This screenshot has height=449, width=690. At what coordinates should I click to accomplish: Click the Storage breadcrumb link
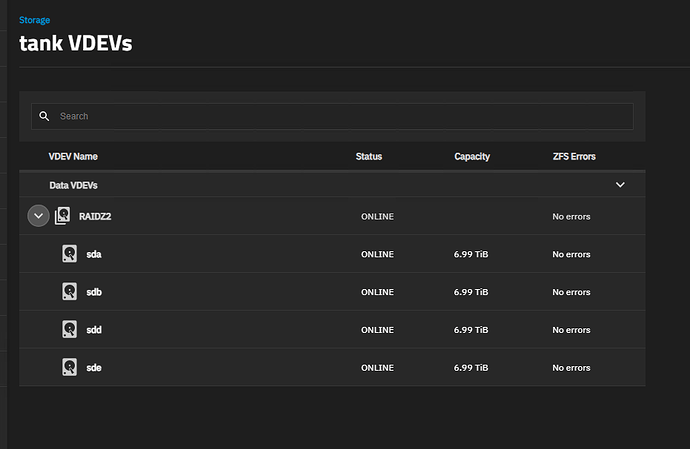34,19
